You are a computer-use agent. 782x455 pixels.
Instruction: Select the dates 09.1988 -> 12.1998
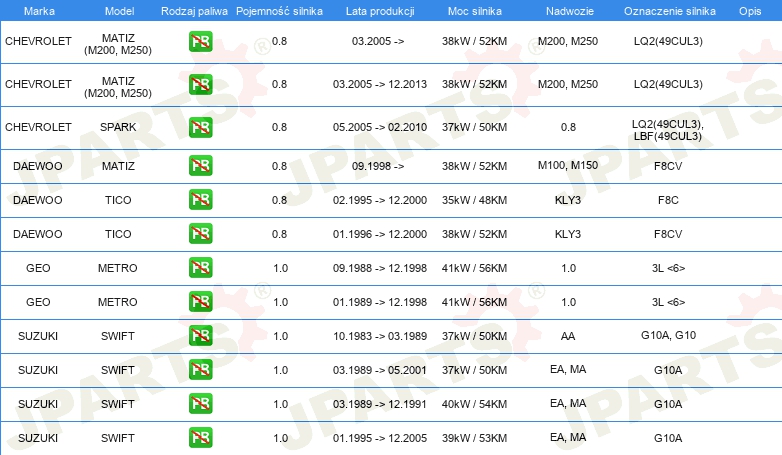pos(380,268)
